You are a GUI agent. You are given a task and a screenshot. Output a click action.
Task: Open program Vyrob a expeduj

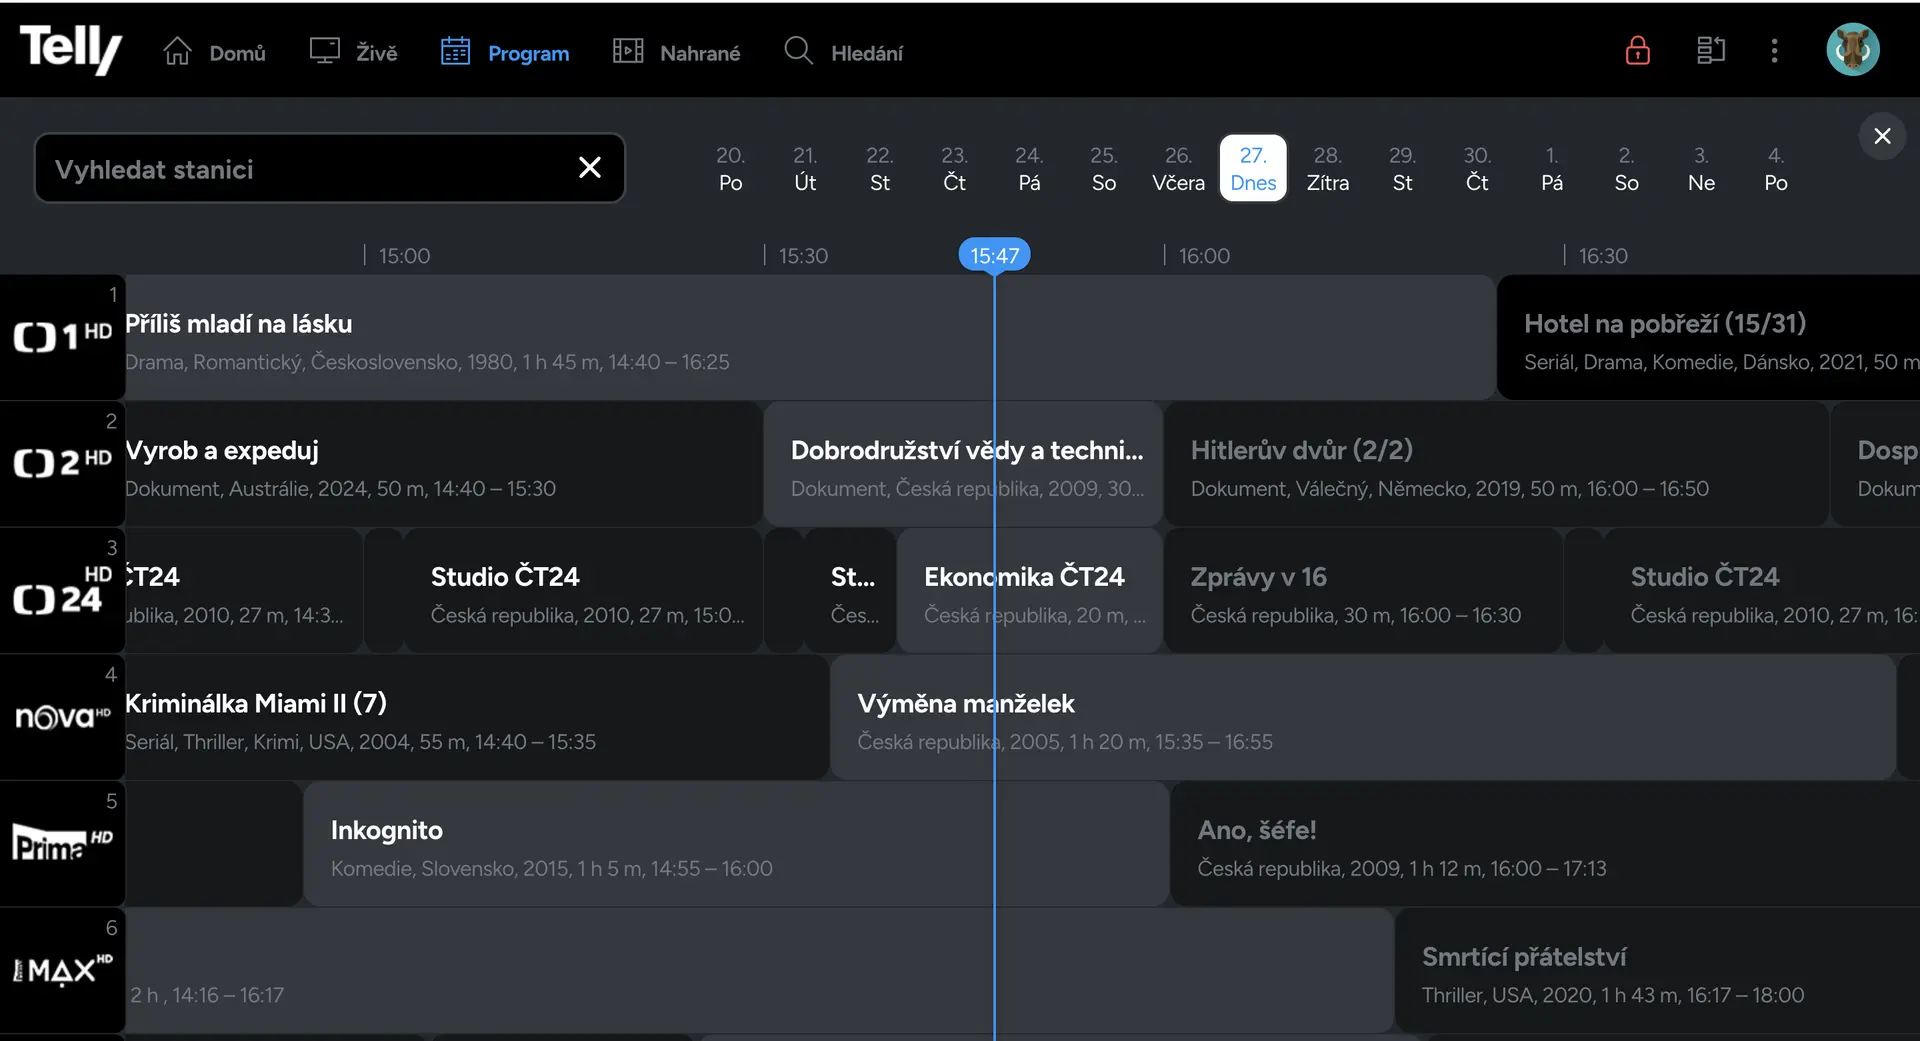(x=443, y=464)
